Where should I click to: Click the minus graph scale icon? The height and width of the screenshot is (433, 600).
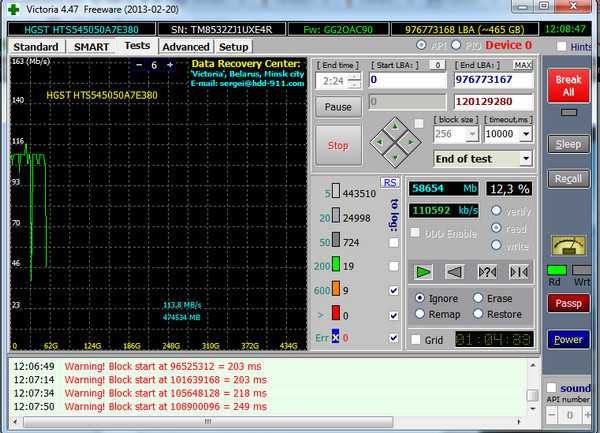(x=139, y=65)
